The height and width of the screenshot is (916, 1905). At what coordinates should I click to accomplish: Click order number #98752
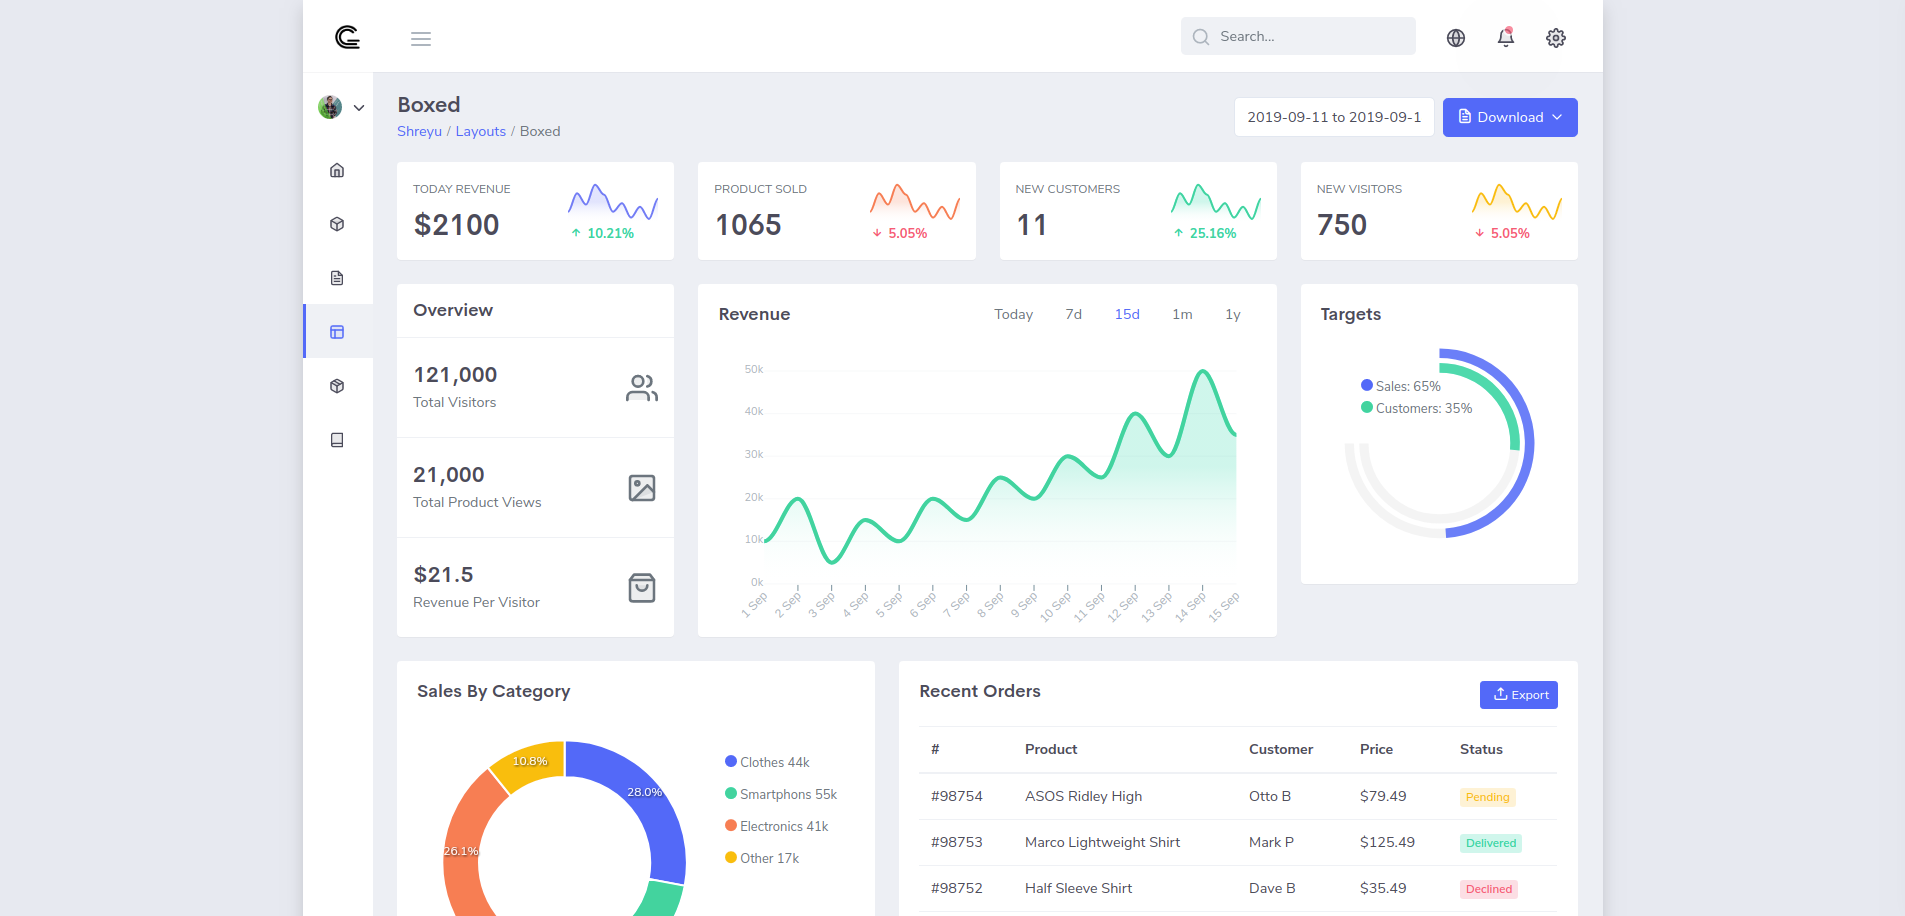(x=957, y=888)
